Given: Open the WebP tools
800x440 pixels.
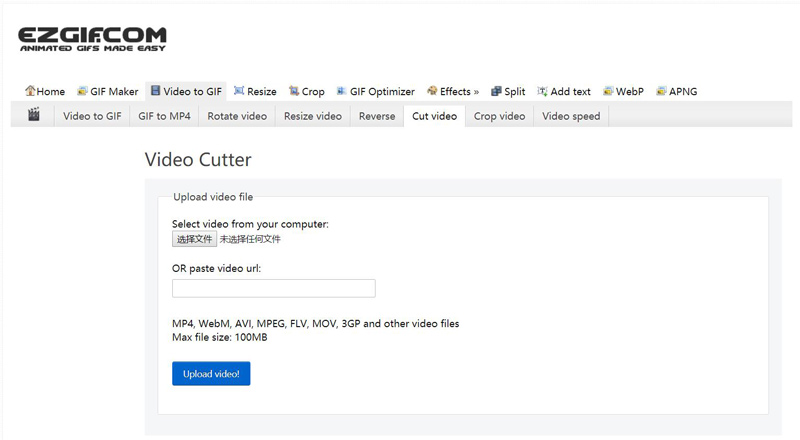Looking at the screenshot, I should tap(623, 91).
